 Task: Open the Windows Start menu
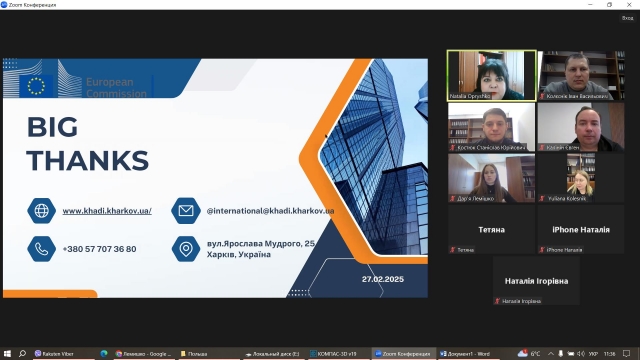tap(7, 353)
